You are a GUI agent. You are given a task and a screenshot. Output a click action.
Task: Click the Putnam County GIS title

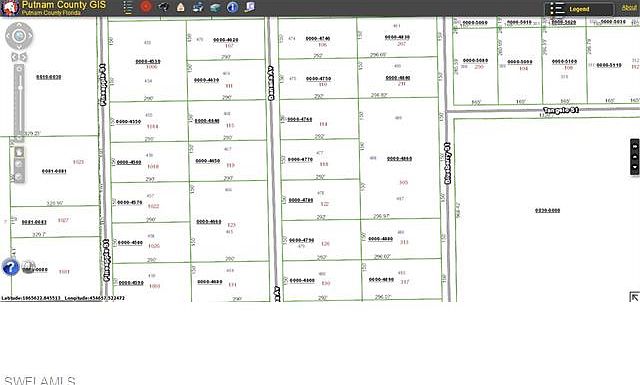point(64,4)
